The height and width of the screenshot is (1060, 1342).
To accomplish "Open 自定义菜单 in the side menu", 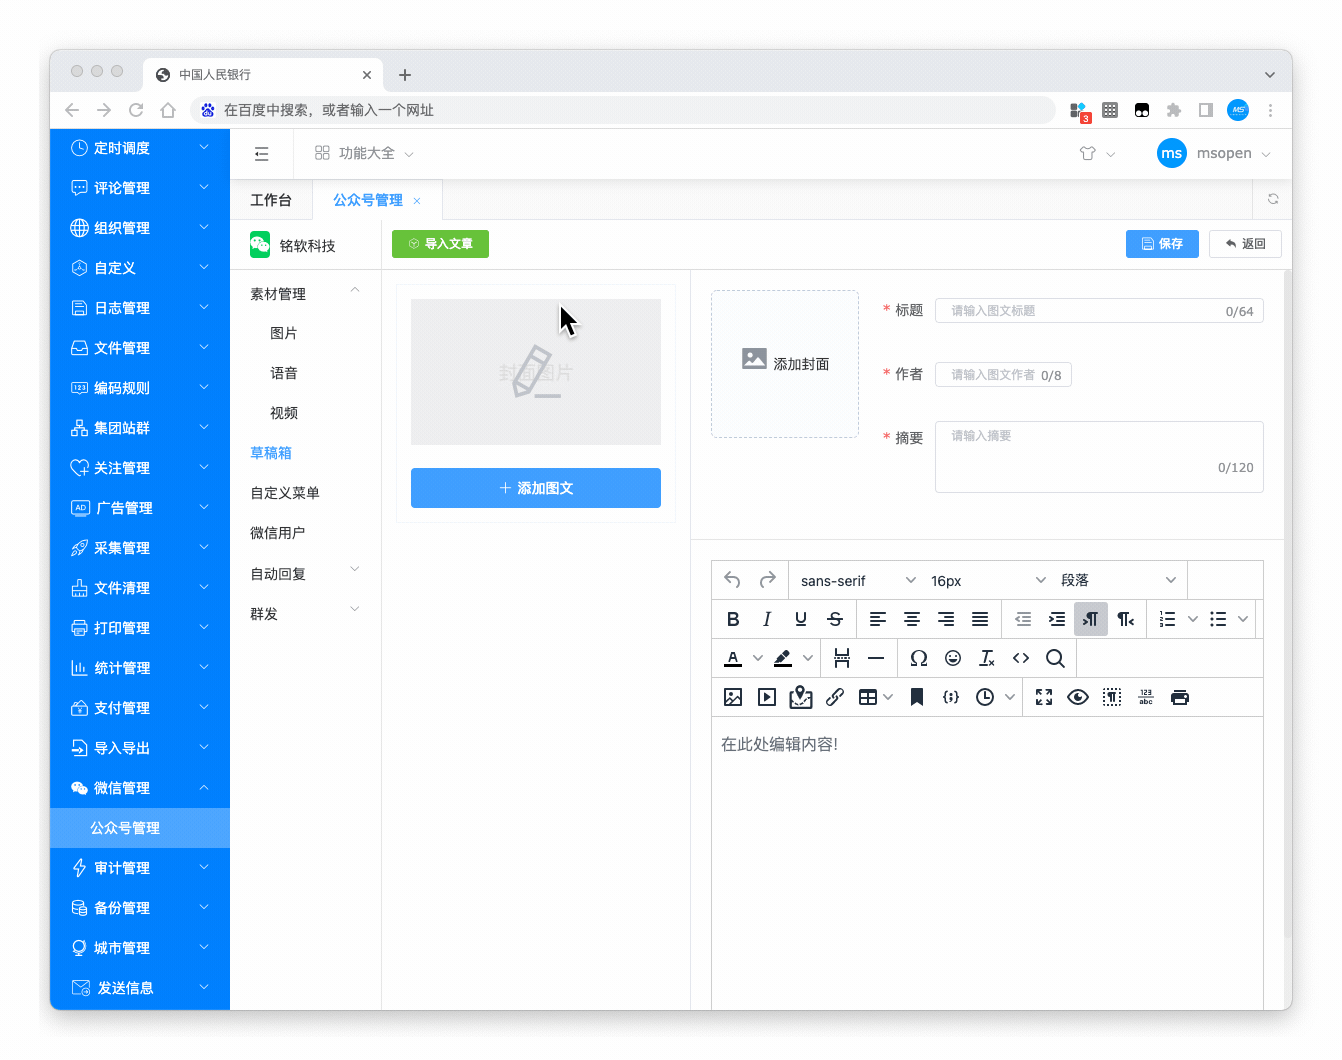I will pyautogui.click(x=285, y=493).
